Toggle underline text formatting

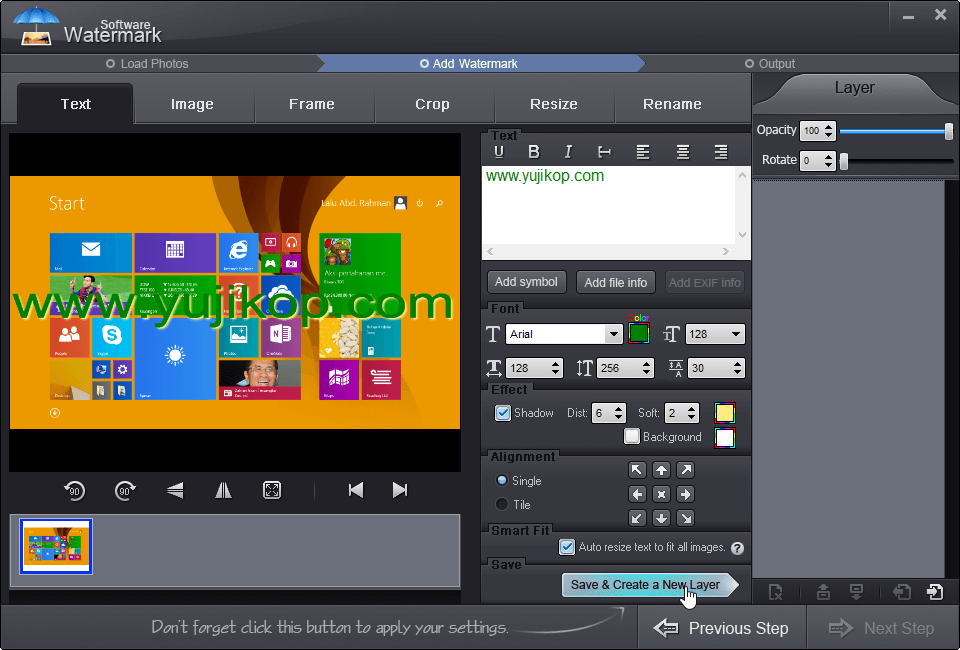tap(499, 152)
